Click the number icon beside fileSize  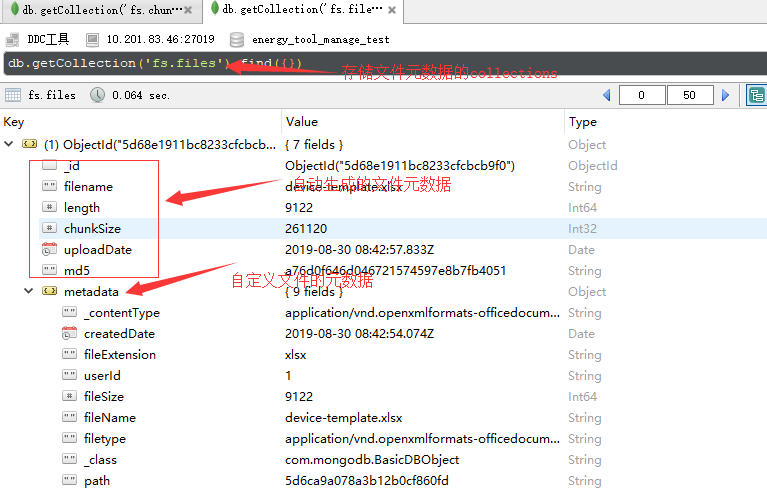coord(69,396)
